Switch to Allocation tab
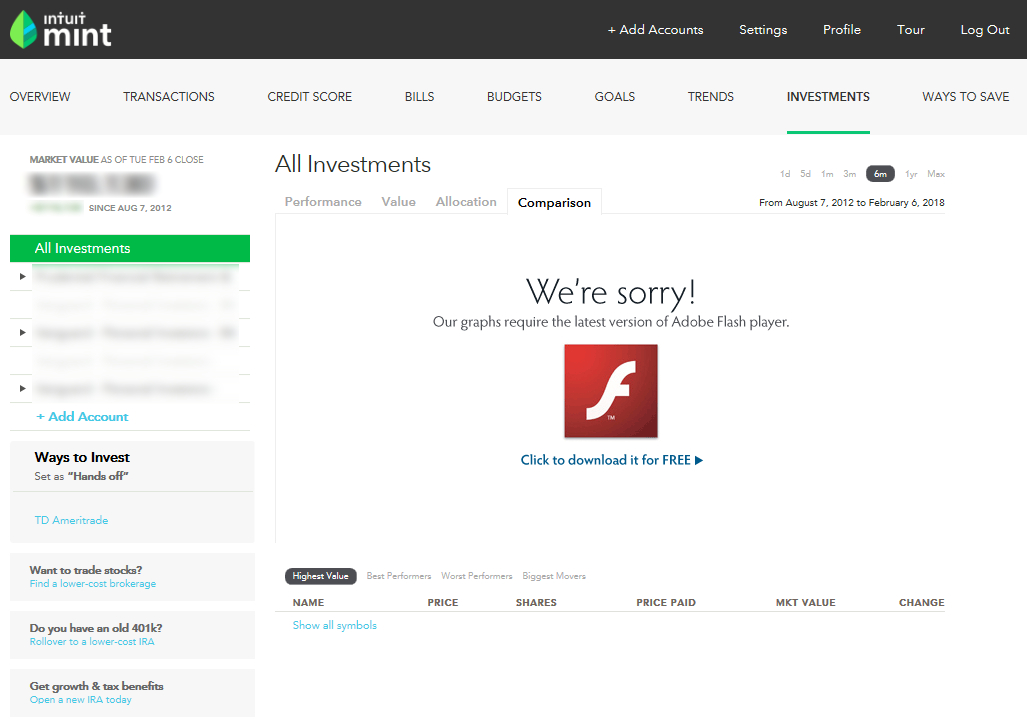 (466, 202)
